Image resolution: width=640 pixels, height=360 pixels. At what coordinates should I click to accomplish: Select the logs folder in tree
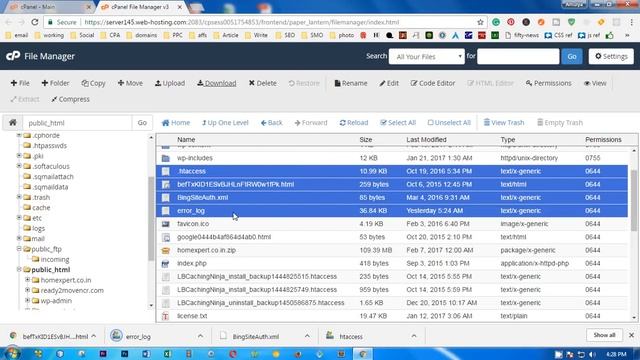pos(38,228)
